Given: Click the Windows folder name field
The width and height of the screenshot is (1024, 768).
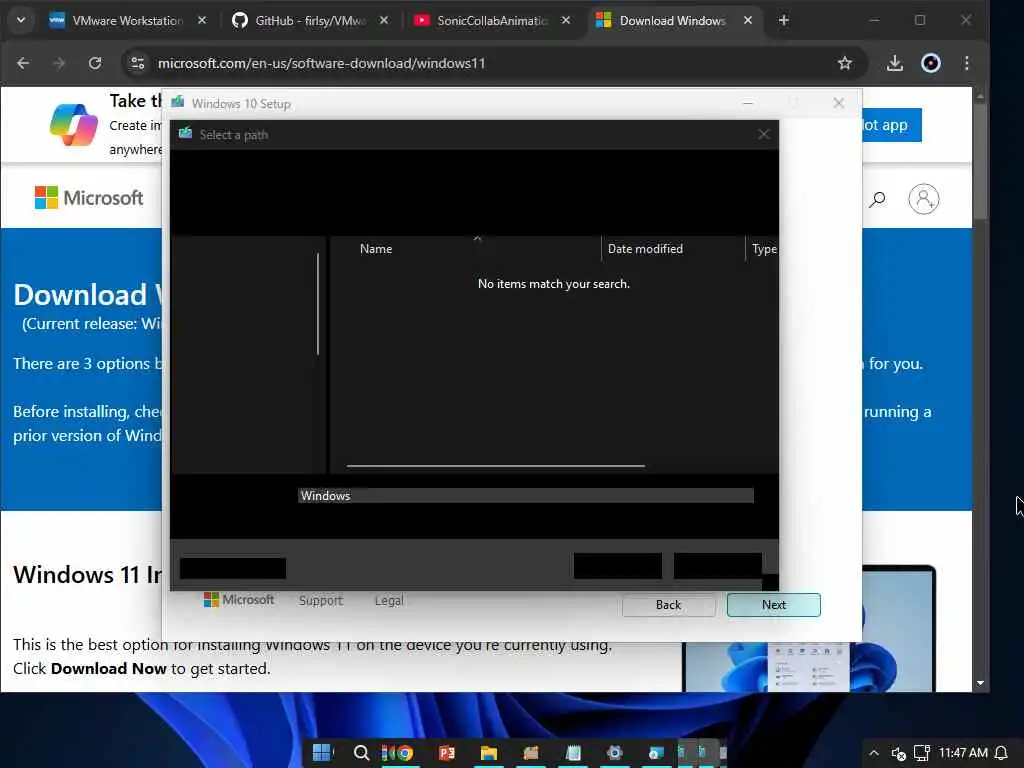Looking at the screenshot, I should pyautogui.click(x=526, y=496).
